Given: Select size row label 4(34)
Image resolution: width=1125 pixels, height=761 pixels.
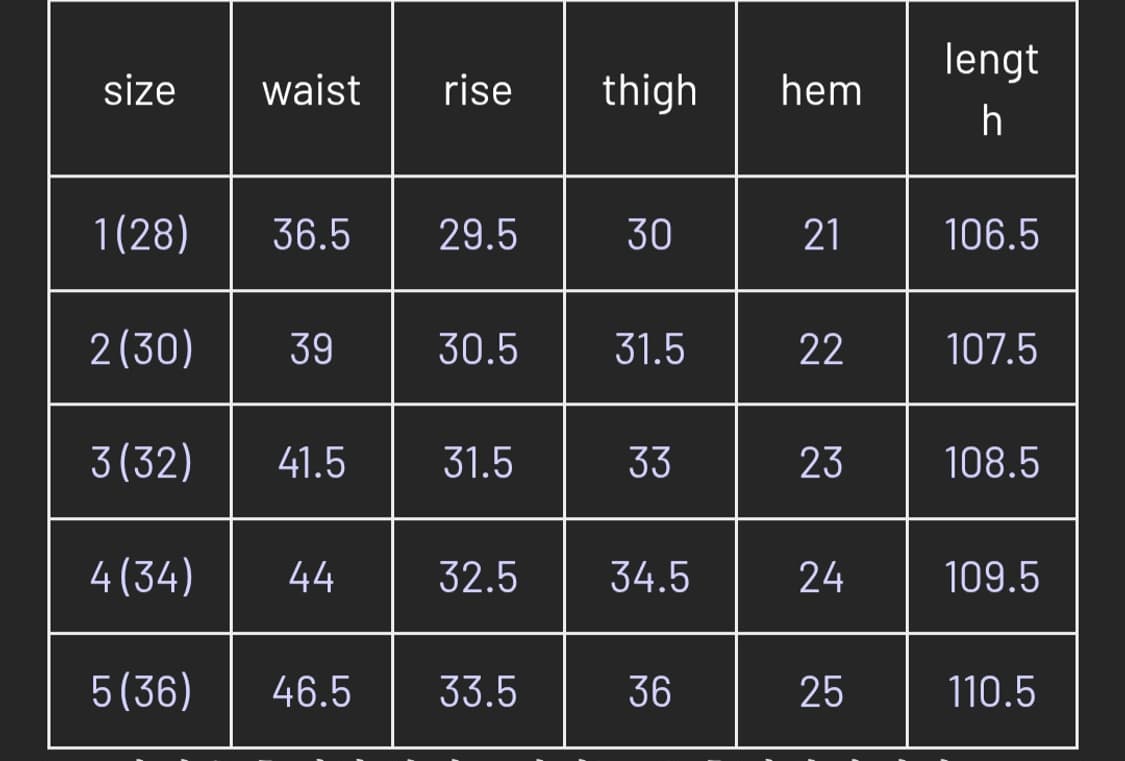Looking at the screenshot, I should tap(140, 577).
